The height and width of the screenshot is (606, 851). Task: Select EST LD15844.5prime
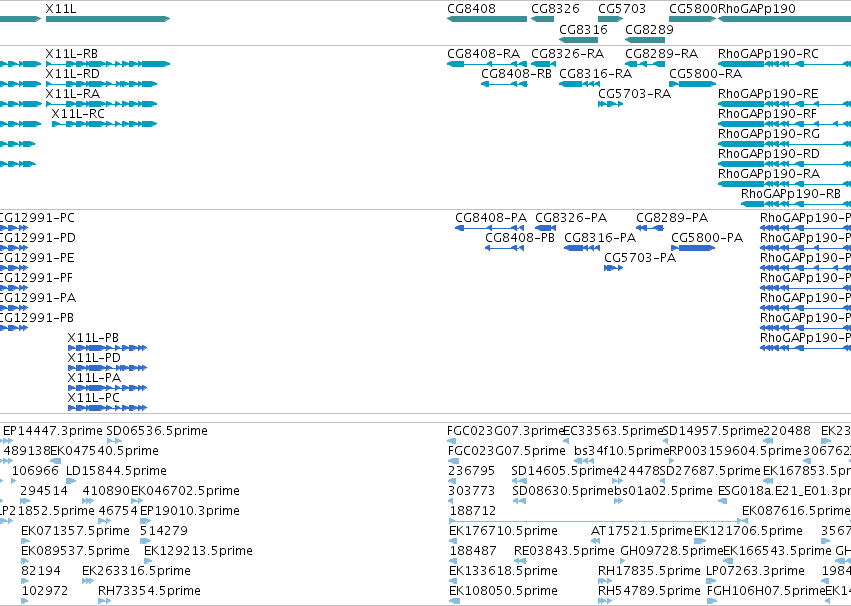click(x=116, y=471)
